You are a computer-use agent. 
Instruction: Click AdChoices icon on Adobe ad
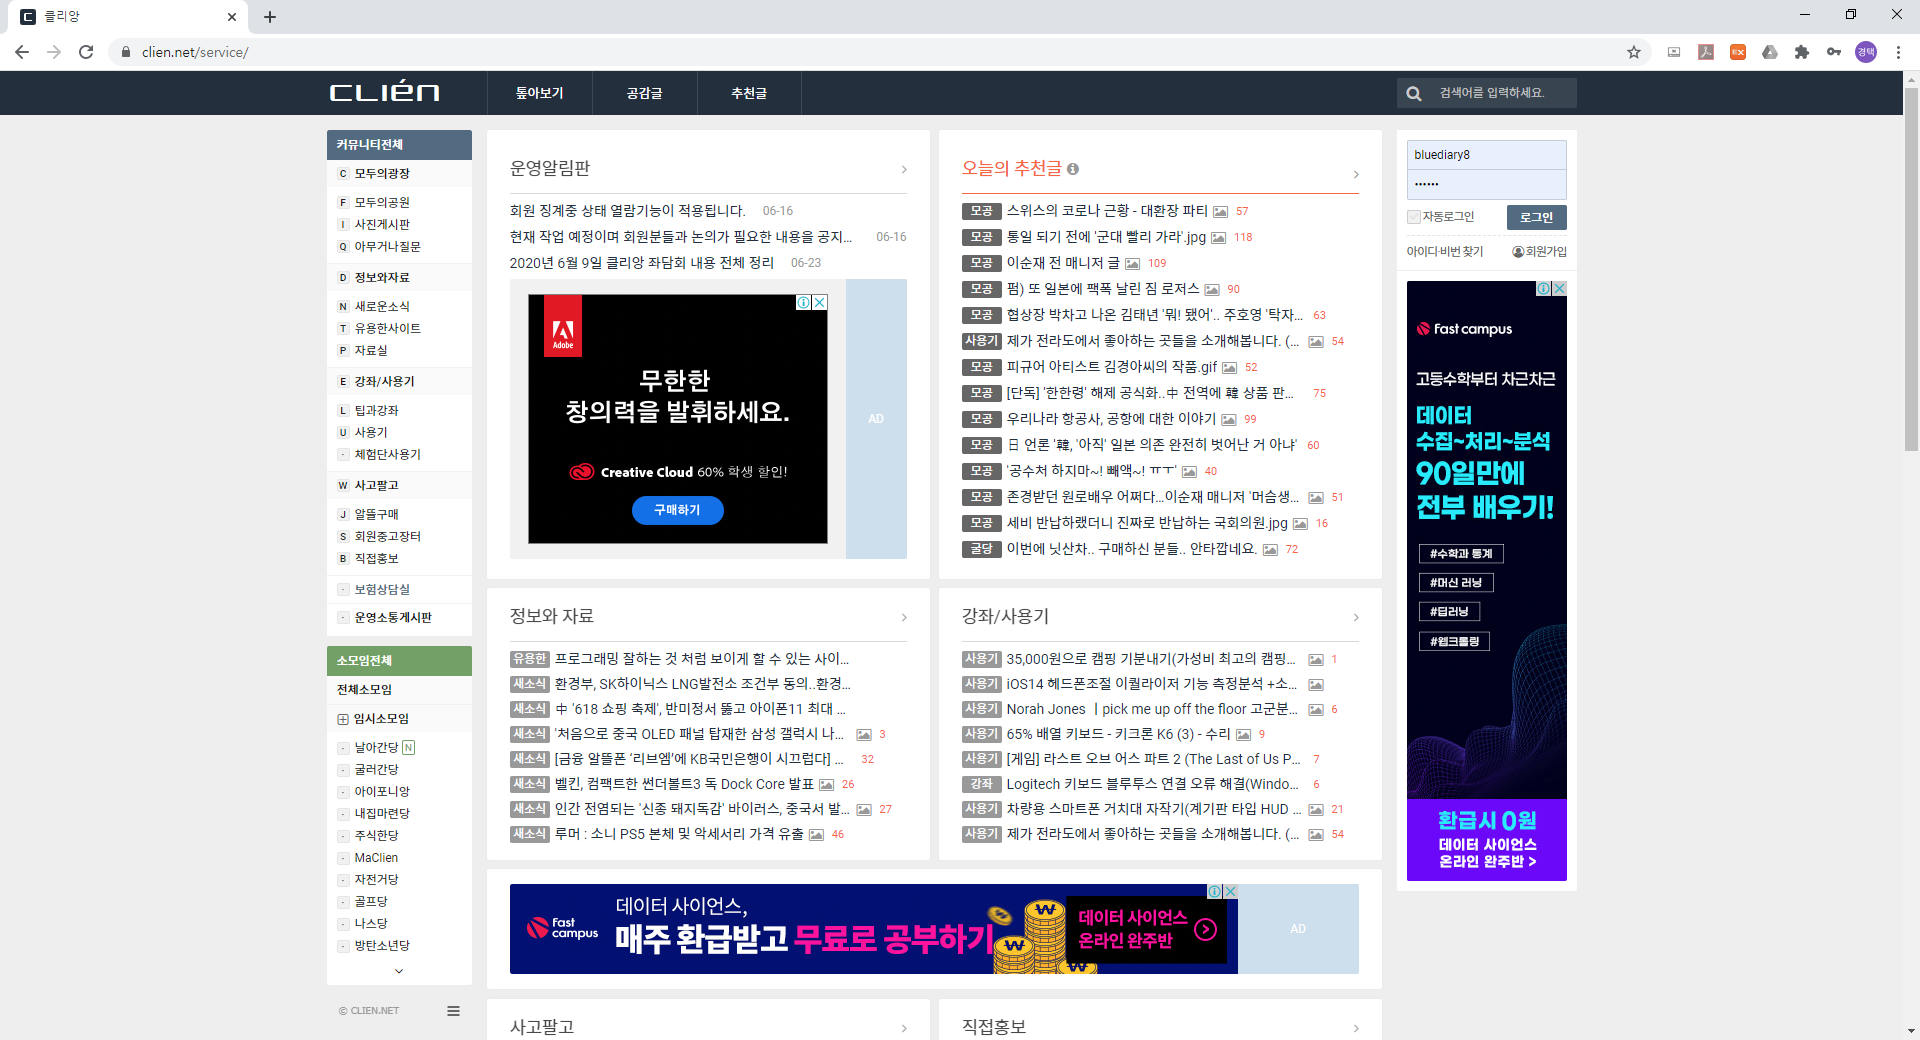click(x=804, y=302)
